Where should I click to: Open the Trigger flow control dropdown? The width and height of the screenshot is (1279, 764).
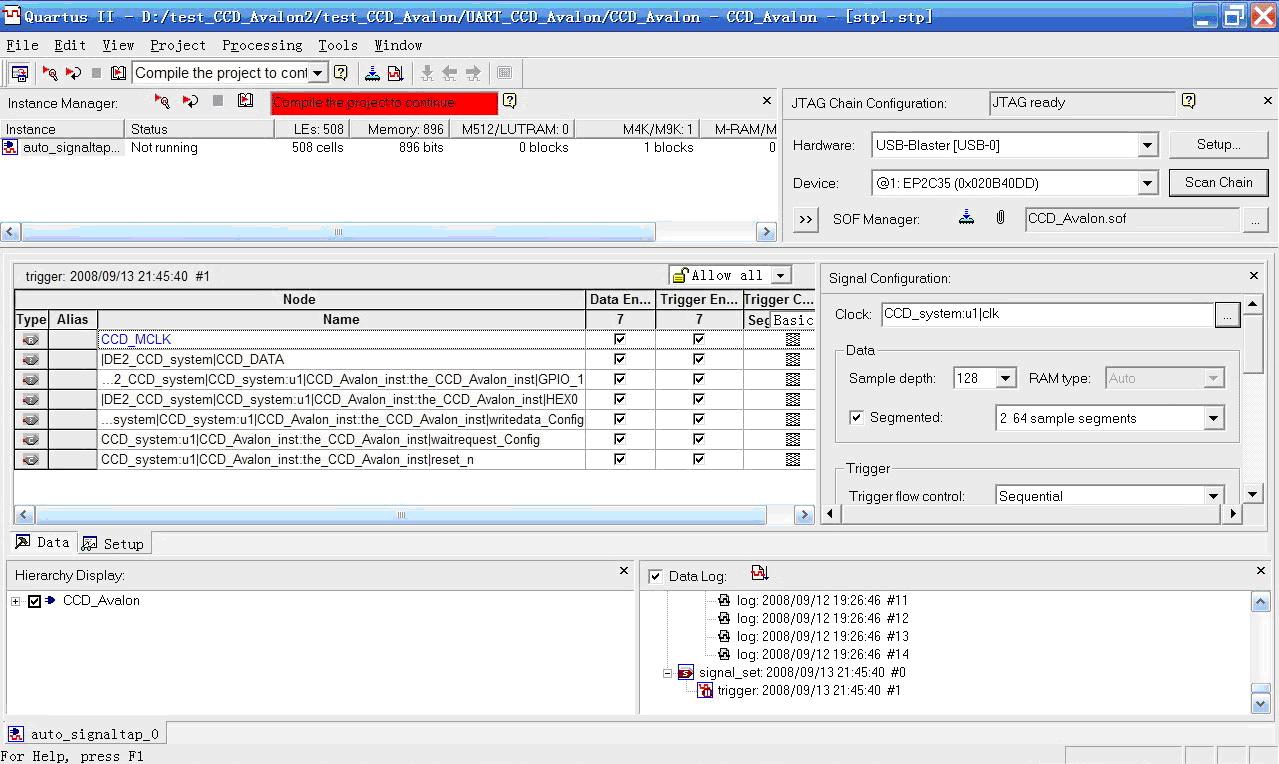click(1214, 496)
